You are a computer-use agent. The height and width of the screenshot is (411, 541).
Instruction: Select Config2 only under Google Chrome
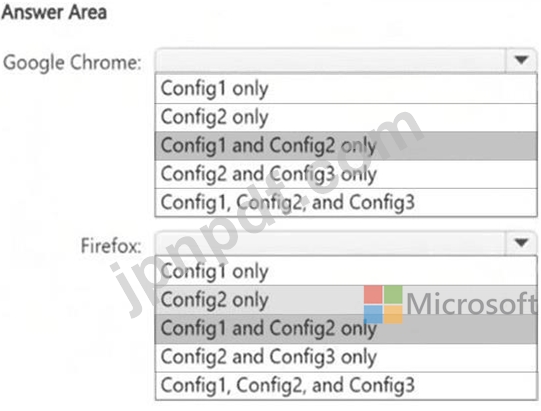coord(346,117)
